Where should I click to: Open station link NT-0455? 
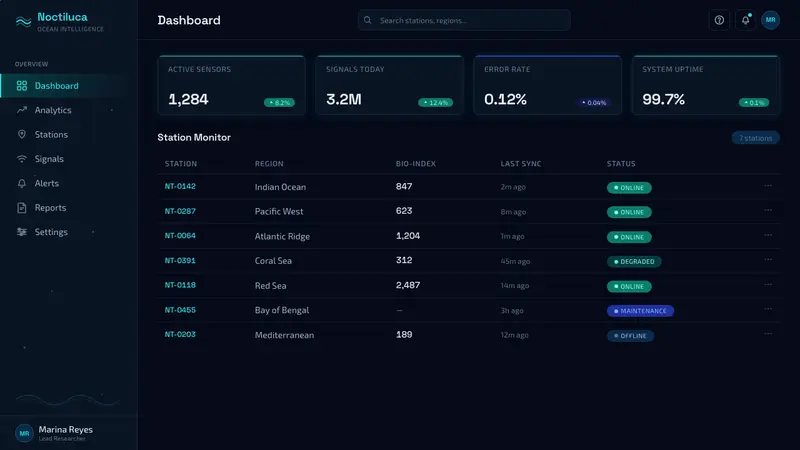(x=180, y=310)
